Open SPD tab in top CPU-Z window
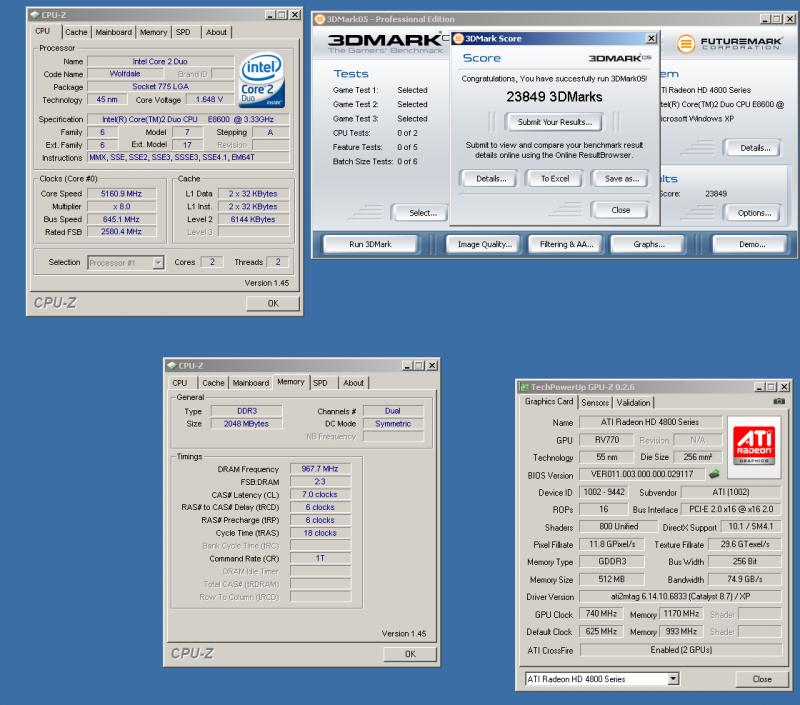Viewport: 800px width, 705px height. (x=183, y=32)
